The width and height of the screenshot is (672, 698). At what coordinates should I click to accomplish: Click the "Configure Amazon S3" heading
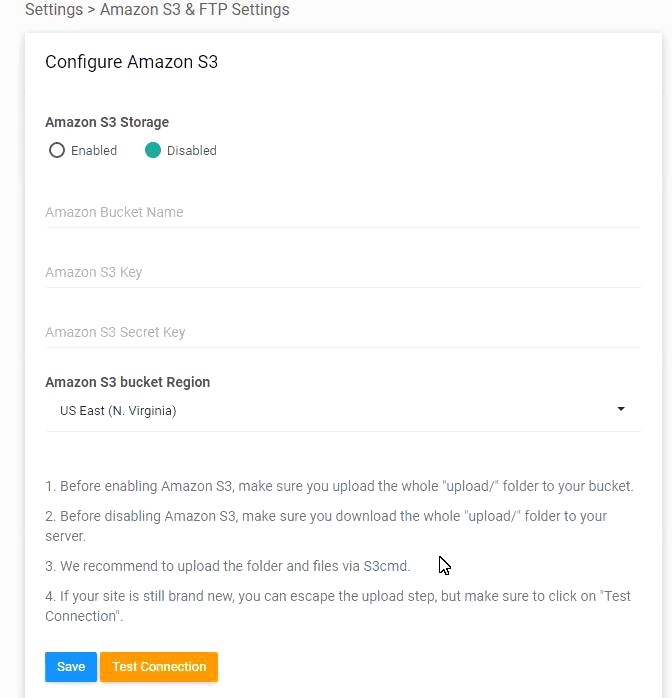click(131, 62)
